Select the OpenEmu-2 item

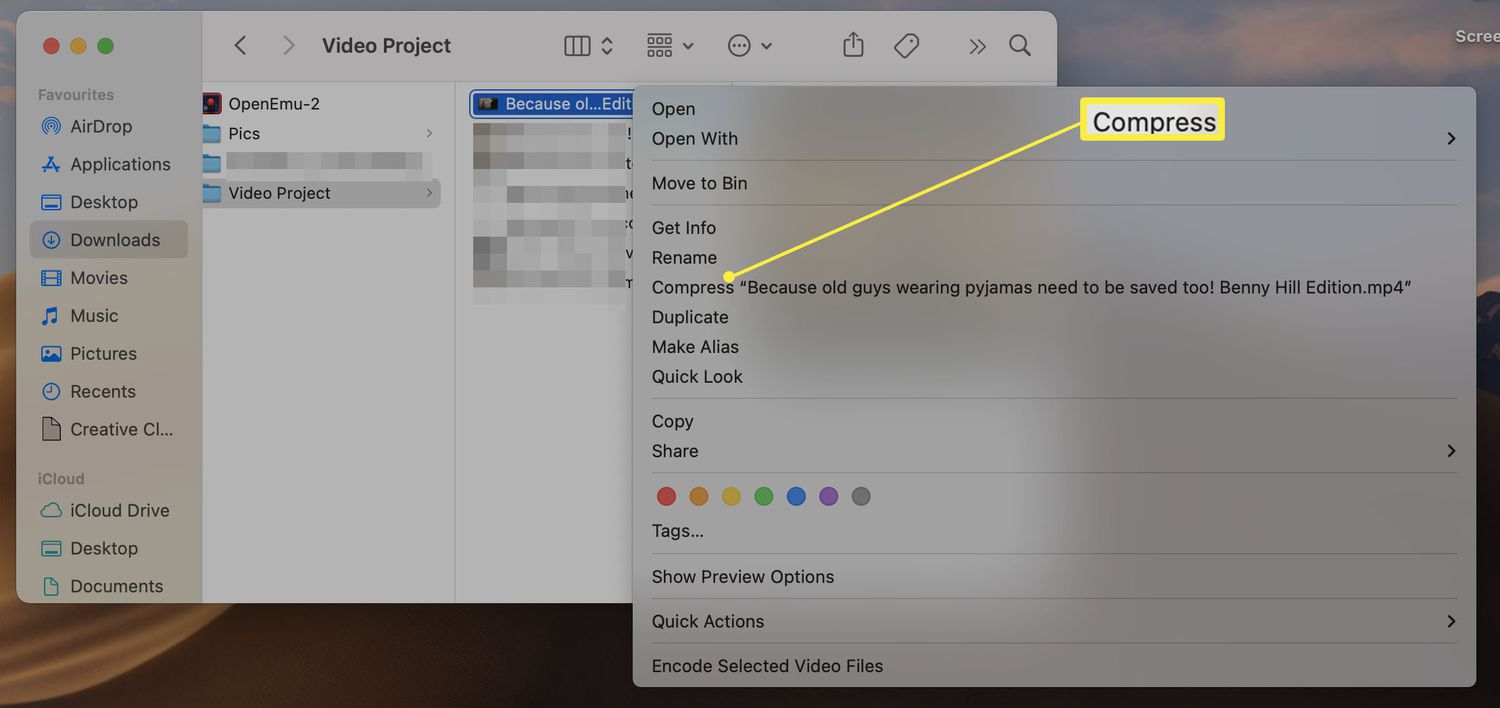pyautogui.click(x=273, y=103)
